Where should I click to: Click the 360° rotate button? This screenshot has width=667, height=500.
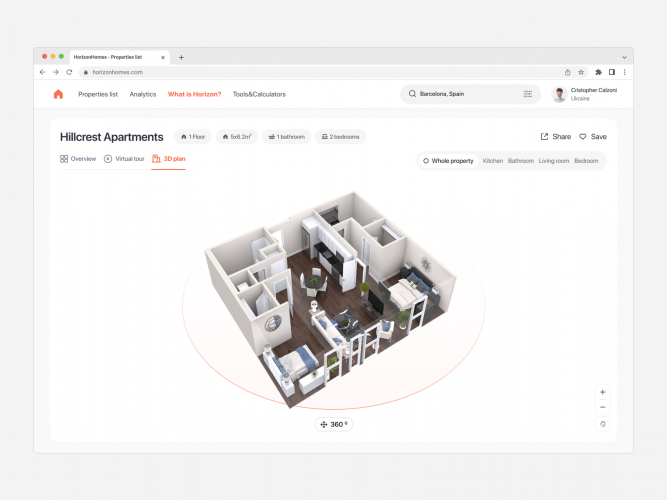(x=334, y=424)
